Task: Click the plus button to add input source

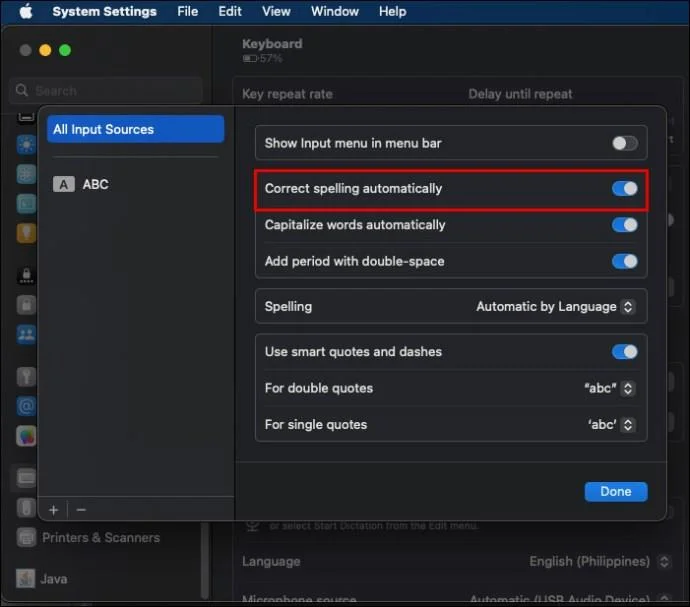Action: pos(54,510)
